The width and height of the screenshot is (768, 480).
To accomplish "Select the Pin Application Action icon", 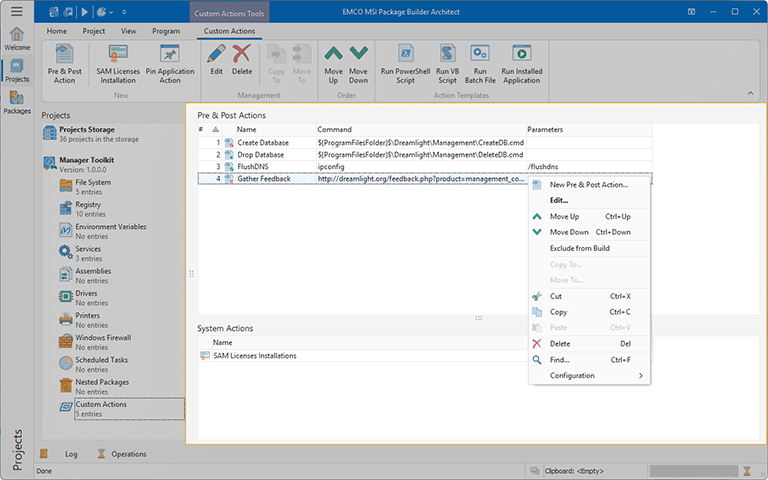I will click(x=170, y=64).
